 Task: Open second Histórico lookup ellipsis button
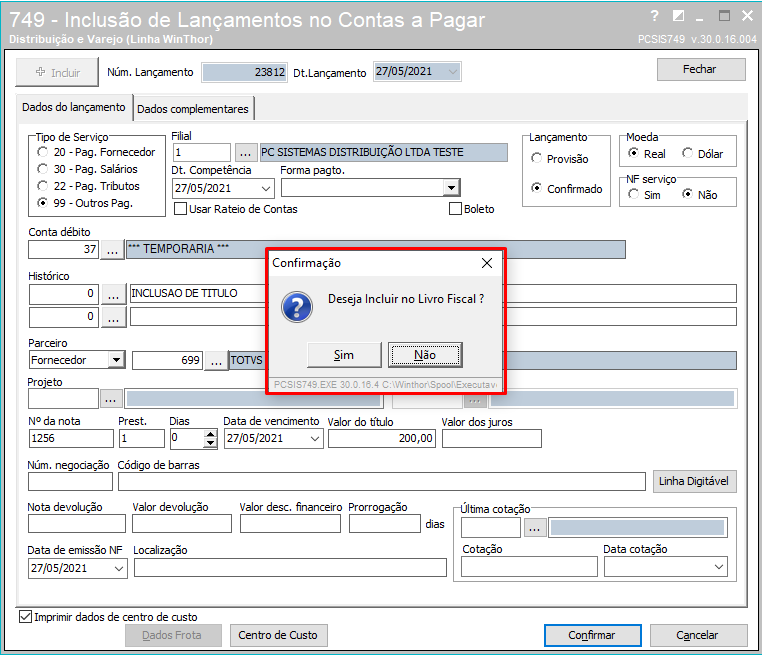(113, 317)
